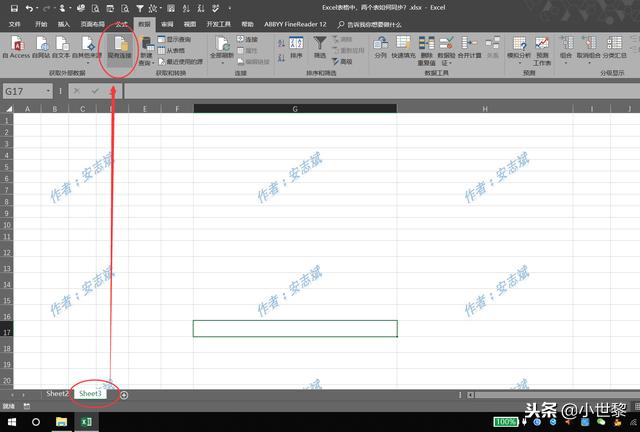Open the Name Box dropdown arrow
Screen dimensions: 640x432
click(48, 91)
